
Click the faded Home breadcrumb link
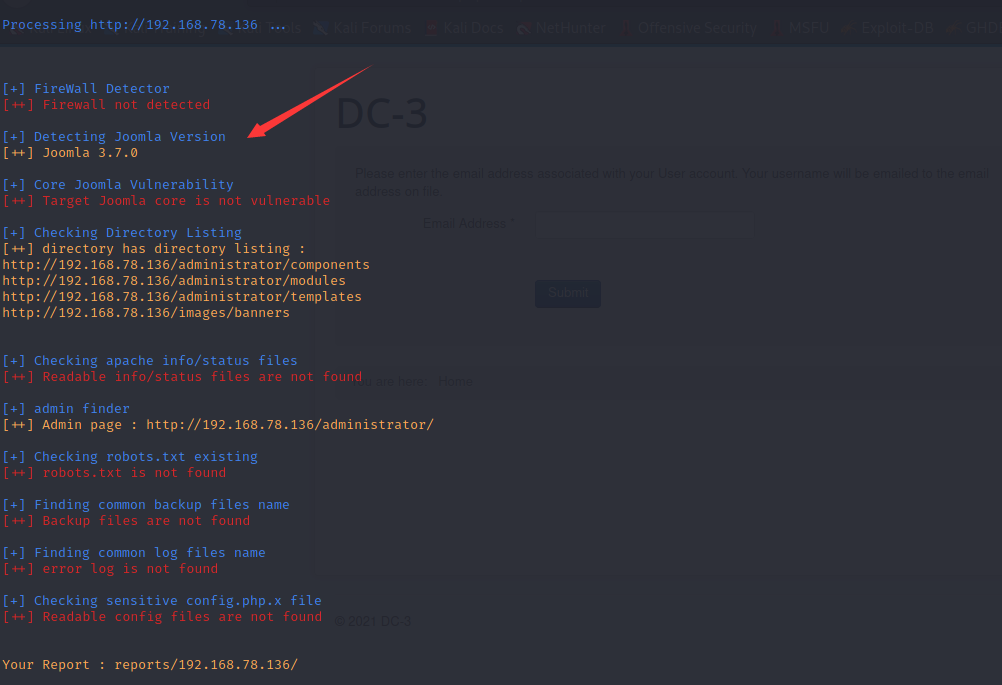455,381
